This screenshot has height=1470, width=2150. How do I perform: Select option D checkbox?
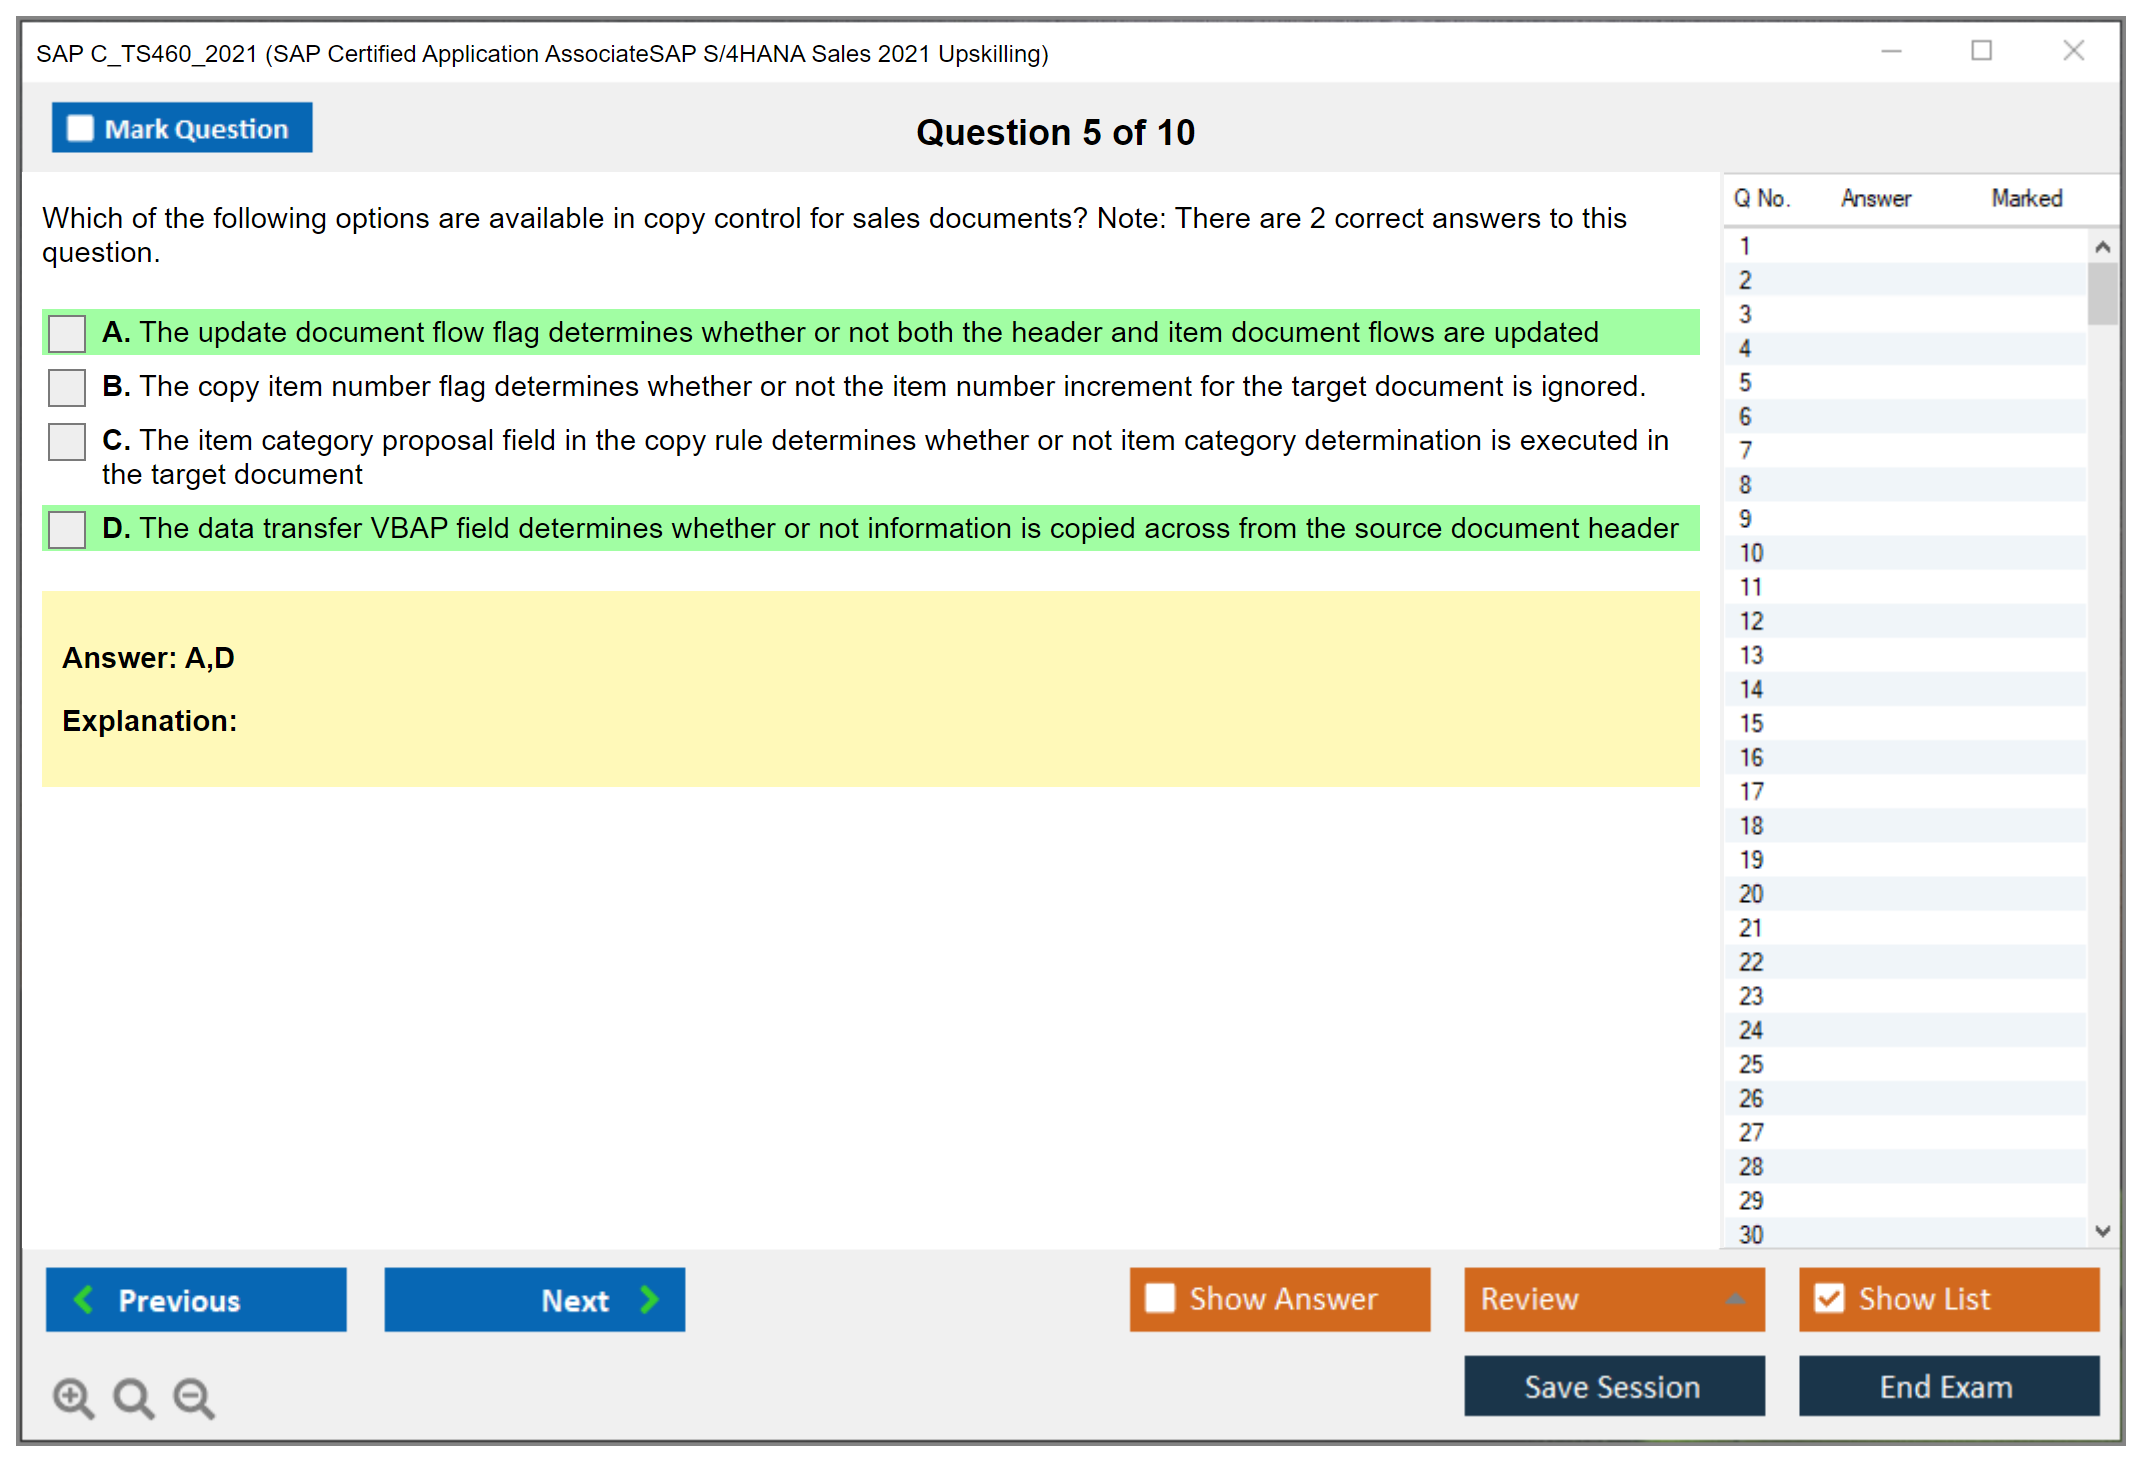[67, 529]
